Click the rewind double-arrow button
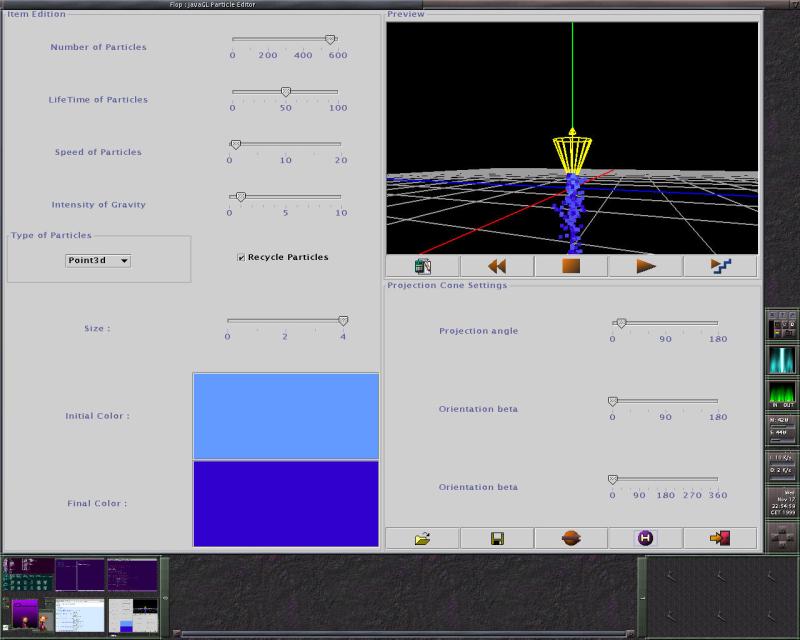This screenshot has width=800, height=640. [x=497, y=266]
